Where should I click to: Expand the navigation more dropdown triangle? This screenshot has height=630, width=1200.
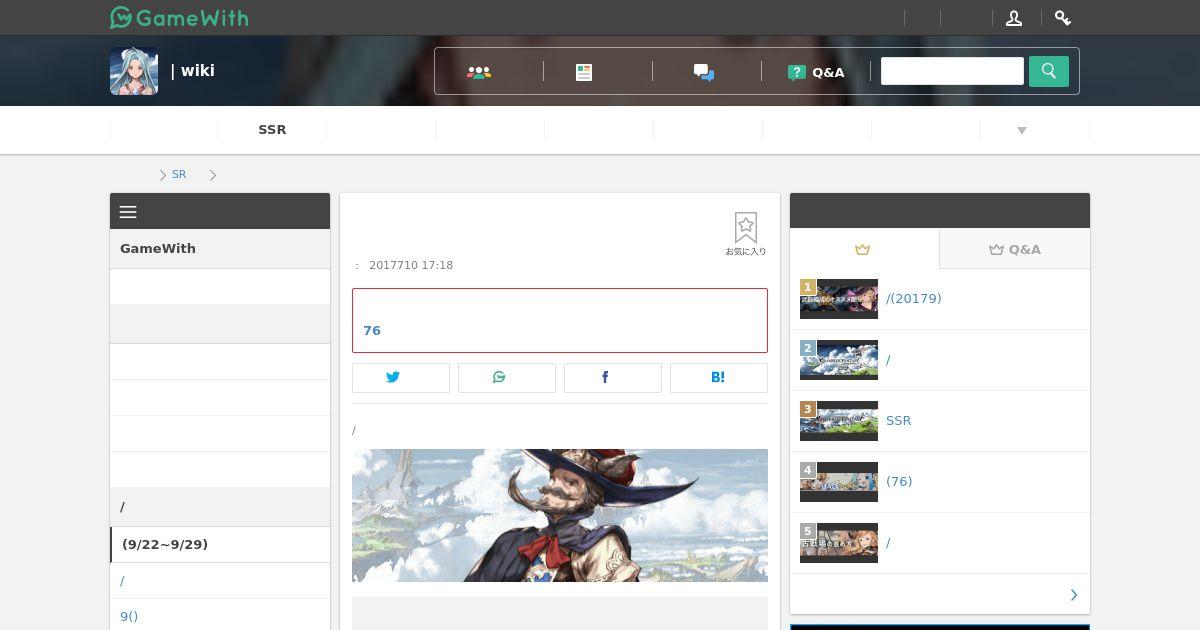(1022, 130)
